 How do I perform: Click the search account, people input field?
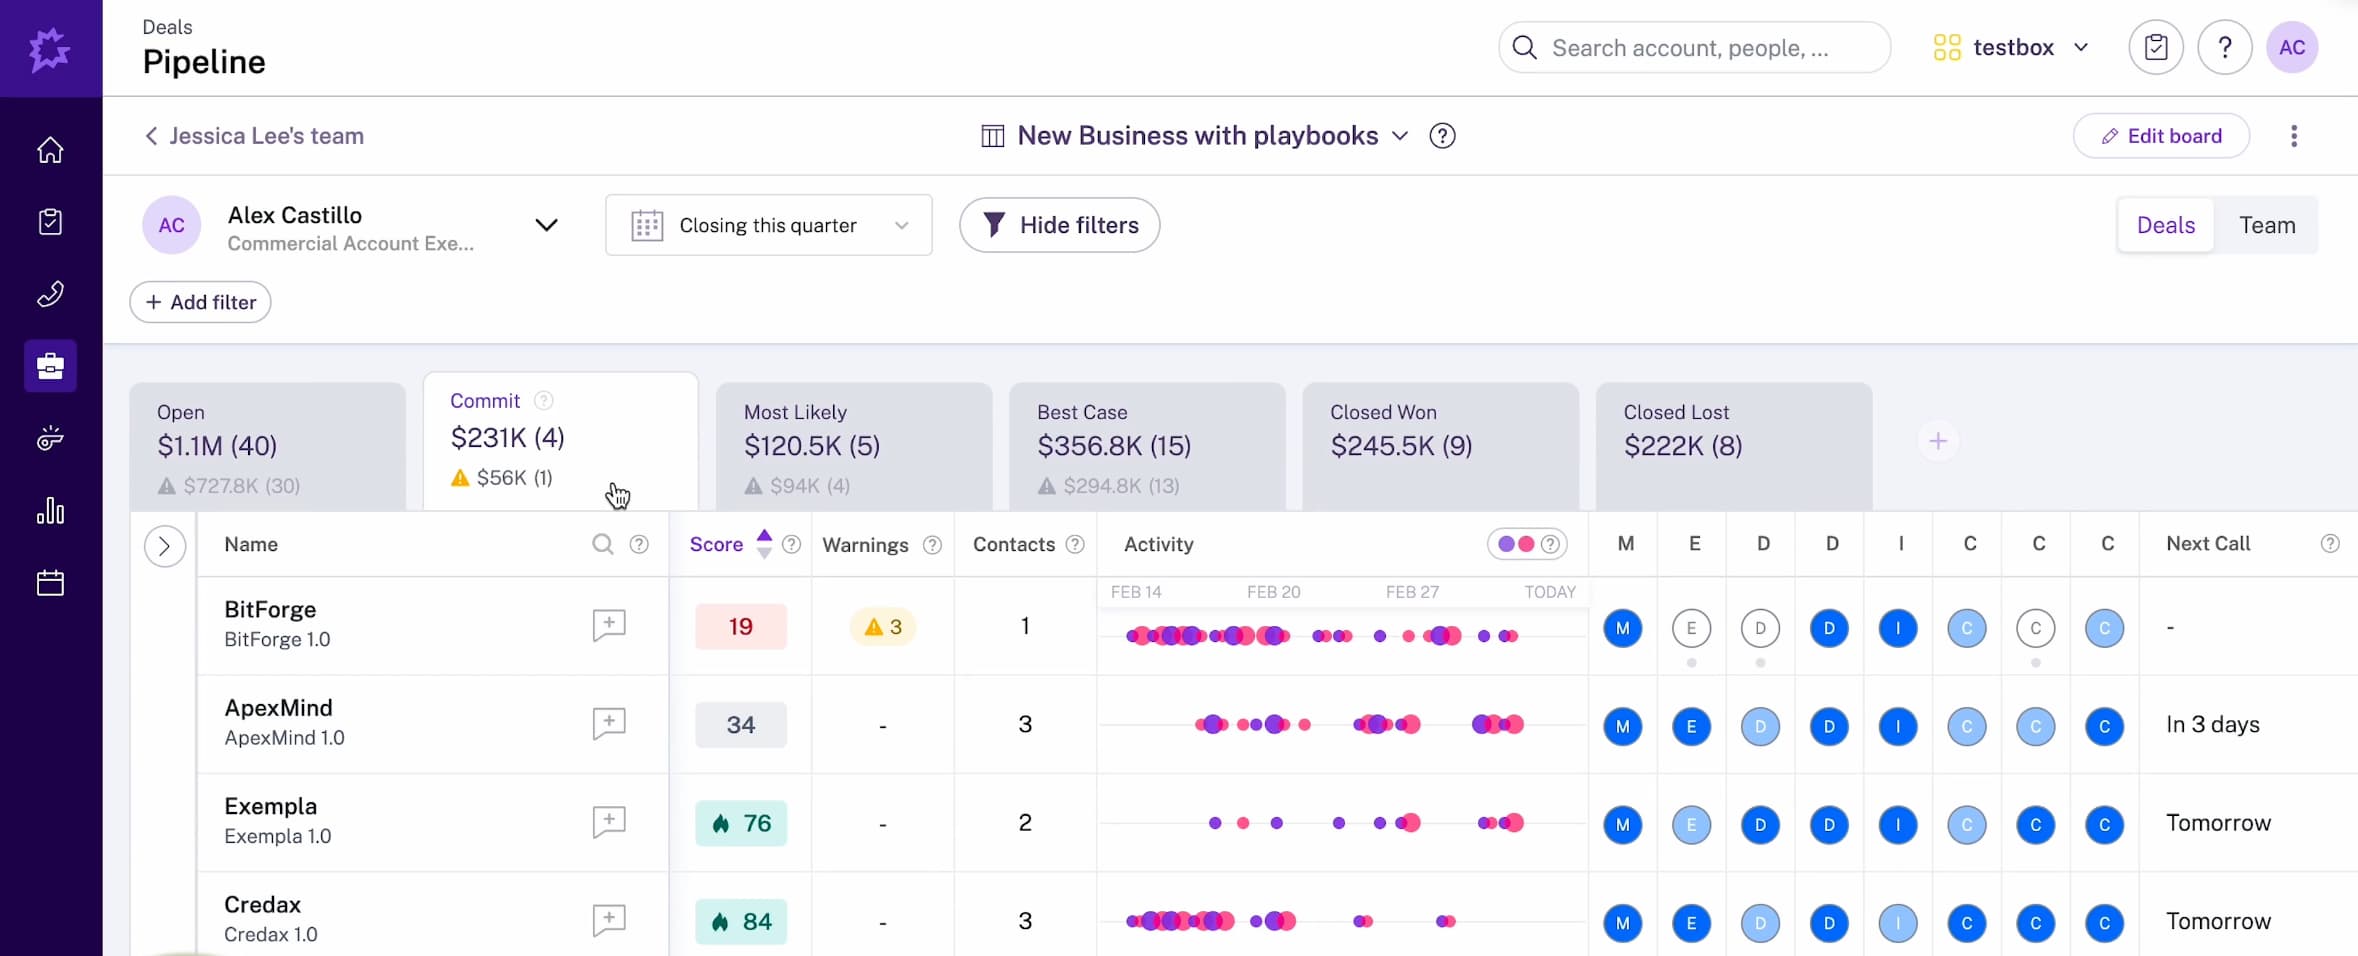pos(1694,47)
